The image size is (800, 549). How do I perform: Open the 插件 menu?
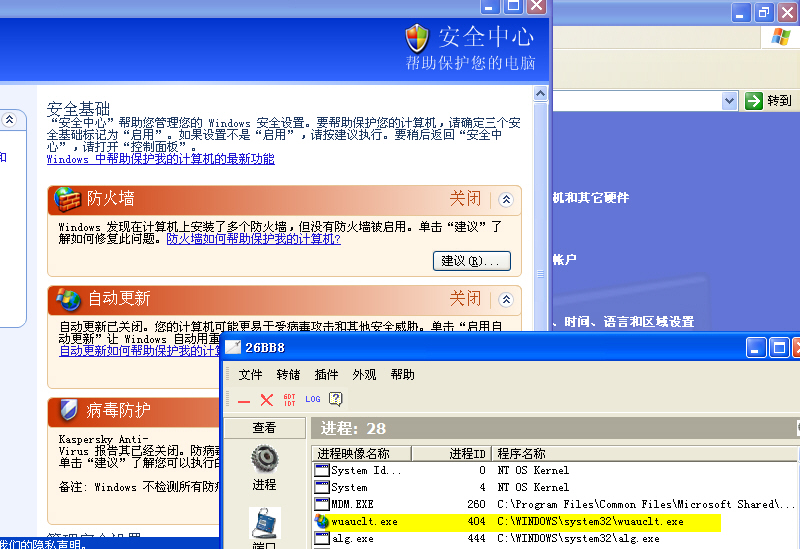point(327,375)
